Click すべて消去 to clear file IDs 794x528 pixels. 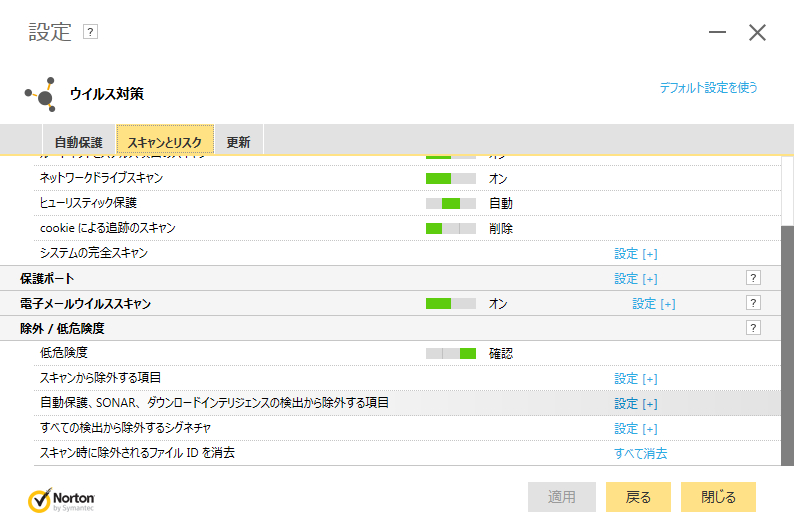[640, 454]
